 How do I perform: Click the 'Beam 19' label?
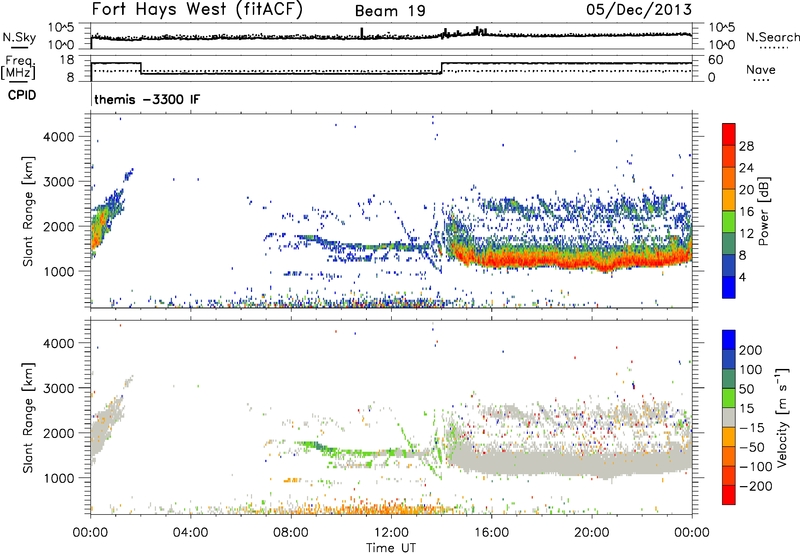pos(390,11)
